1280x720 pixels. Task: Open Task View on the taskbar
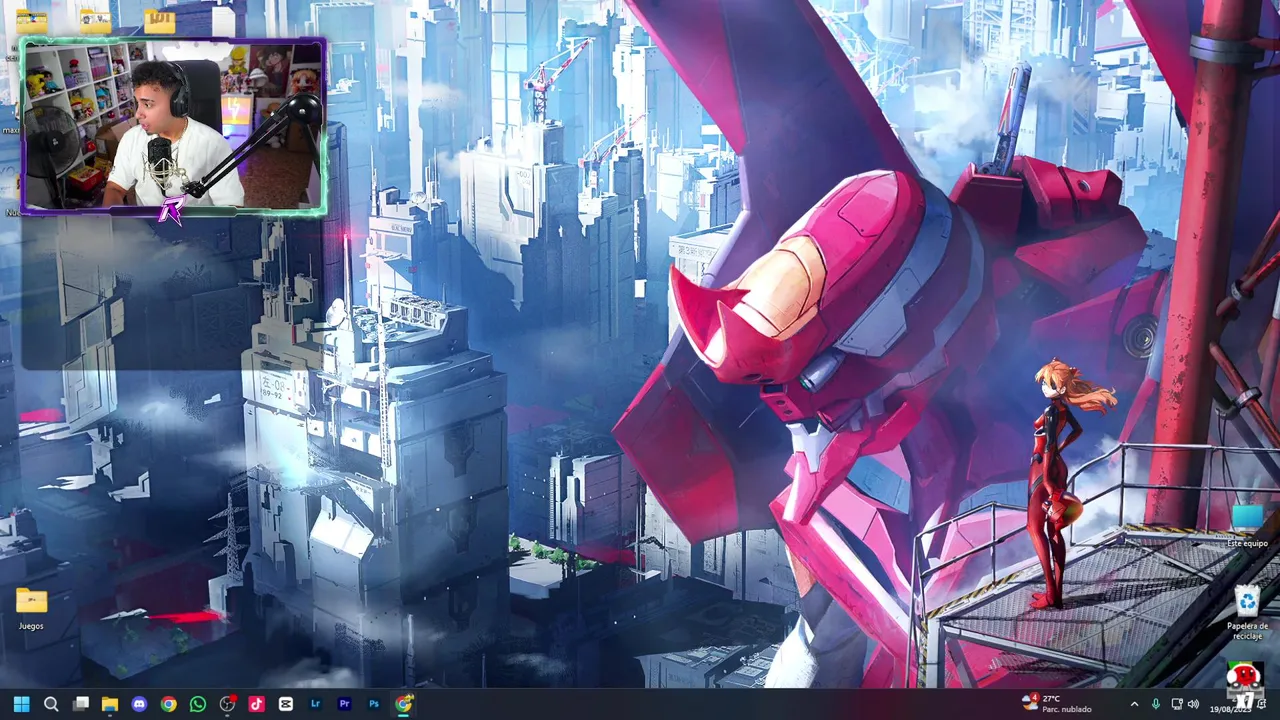pos(81,704)
